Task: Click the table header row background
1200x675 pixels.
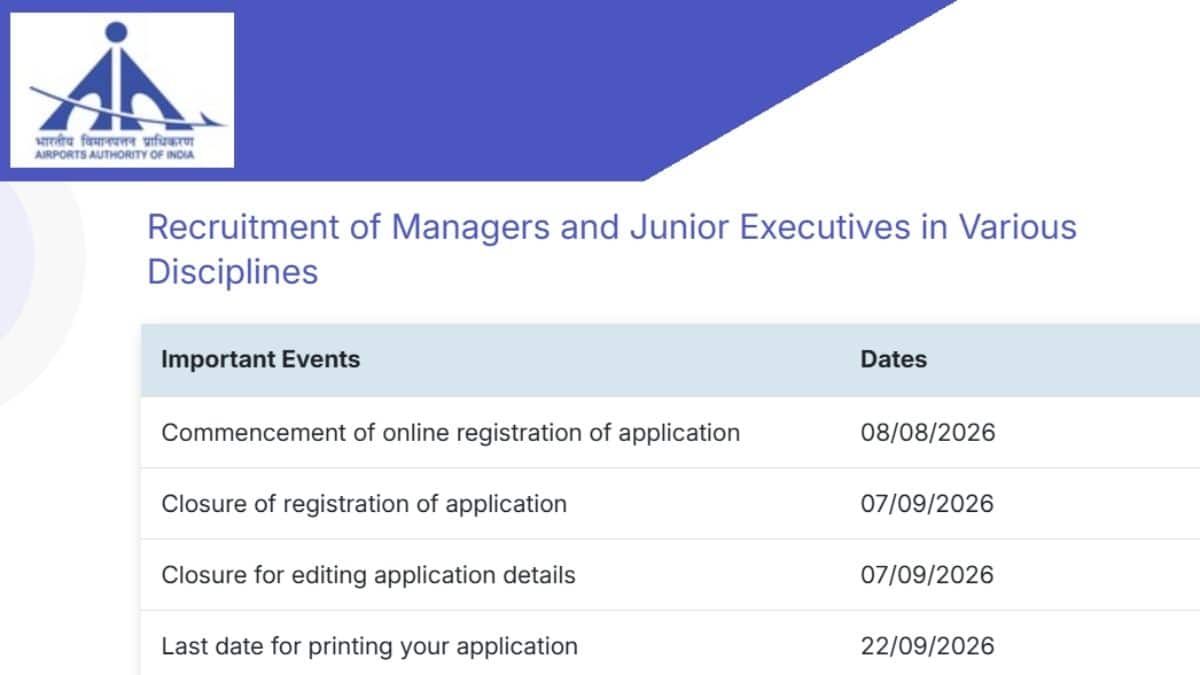Action: click(670, 360)
